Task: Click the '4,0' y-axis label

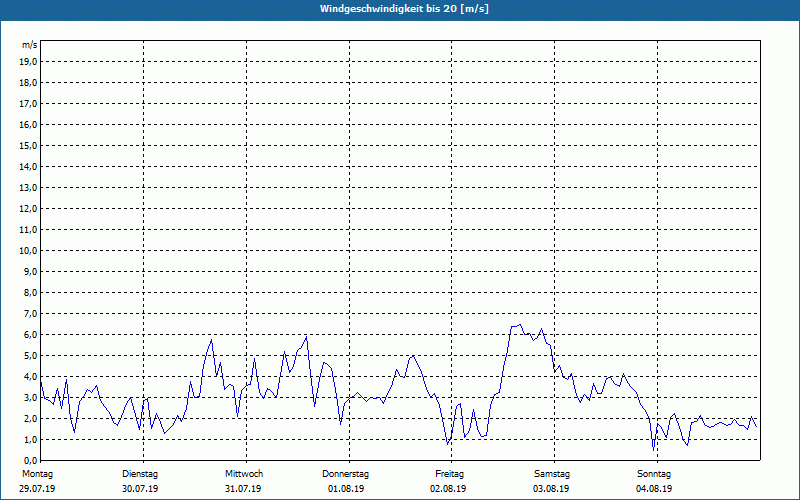Action: pyautogui.click(x=31, y=377)
